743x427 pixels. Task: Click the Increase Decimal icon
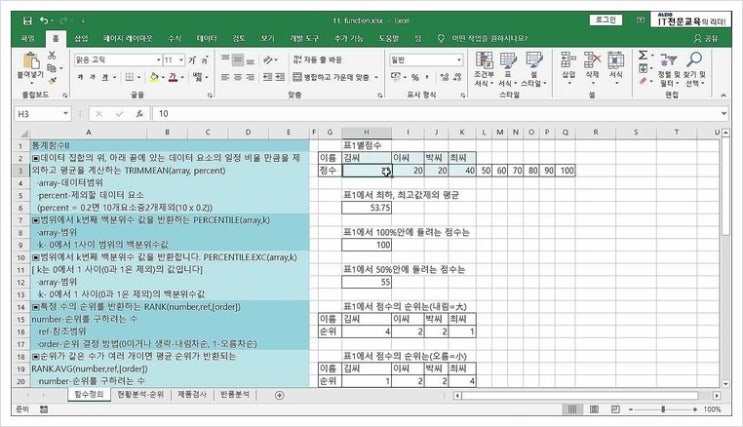tap(444, 77)
